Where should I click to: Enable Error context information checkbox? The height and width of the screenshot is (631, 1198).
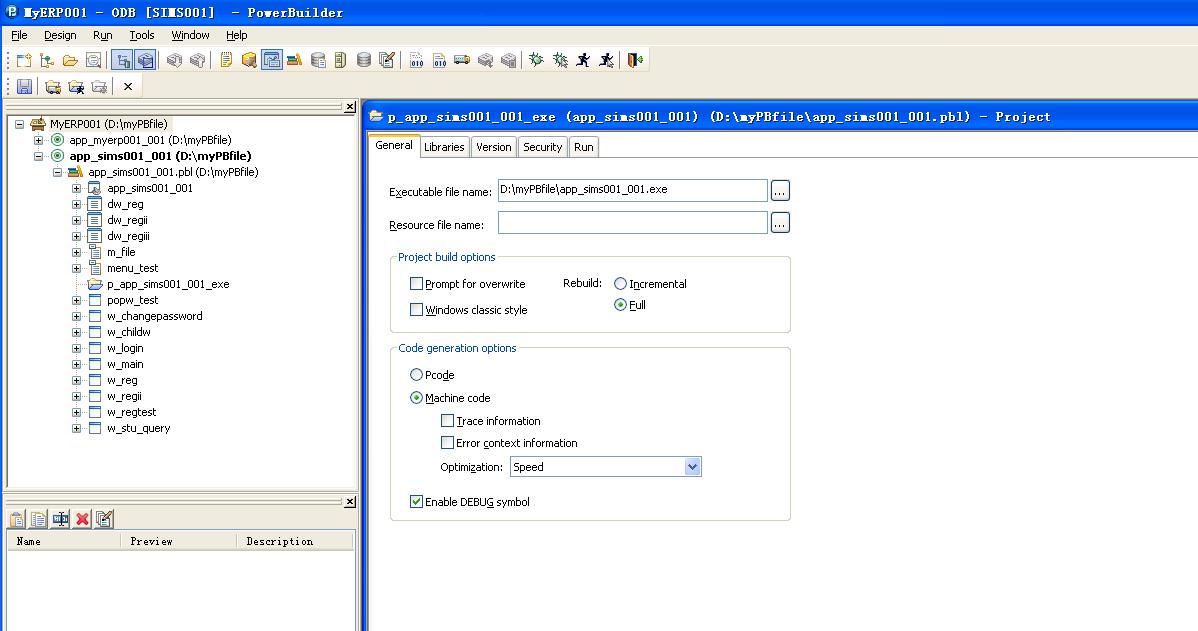(448, 442)
